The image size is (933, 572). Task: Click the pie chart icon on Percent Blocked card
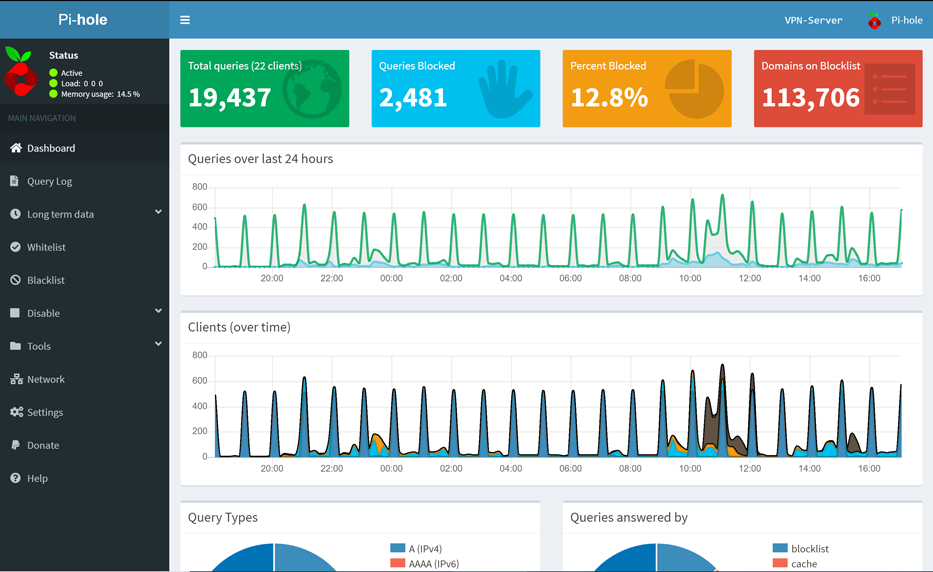pos(694,89)
